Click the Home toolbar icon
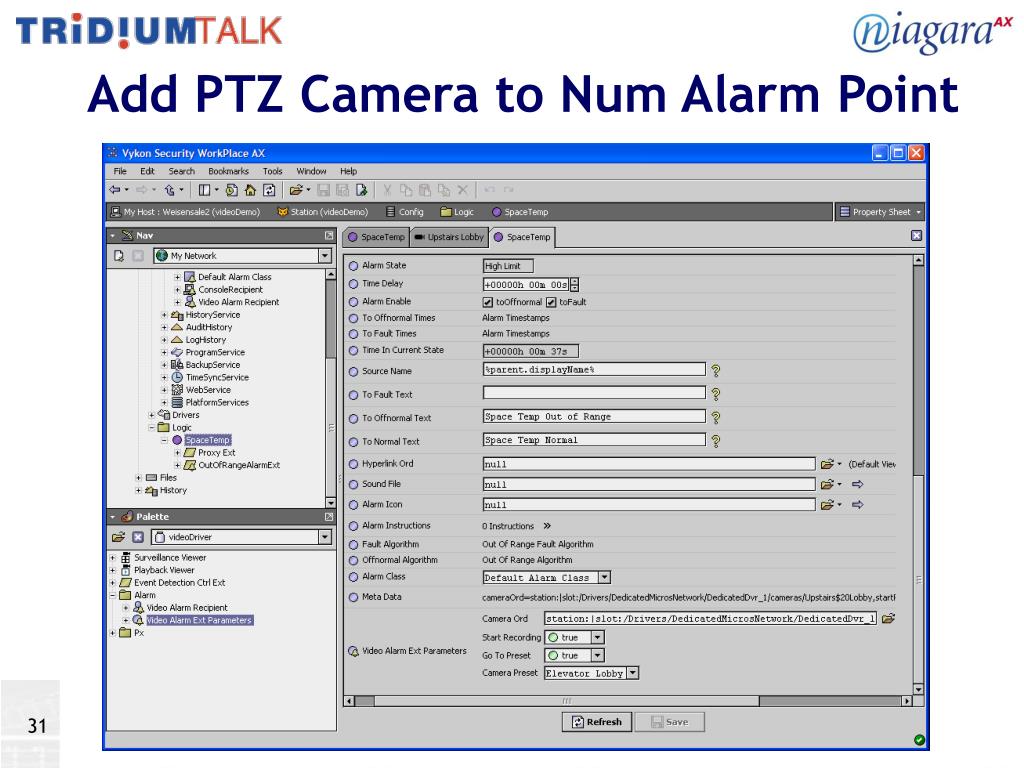The image size is (1024, 768). 250,190
